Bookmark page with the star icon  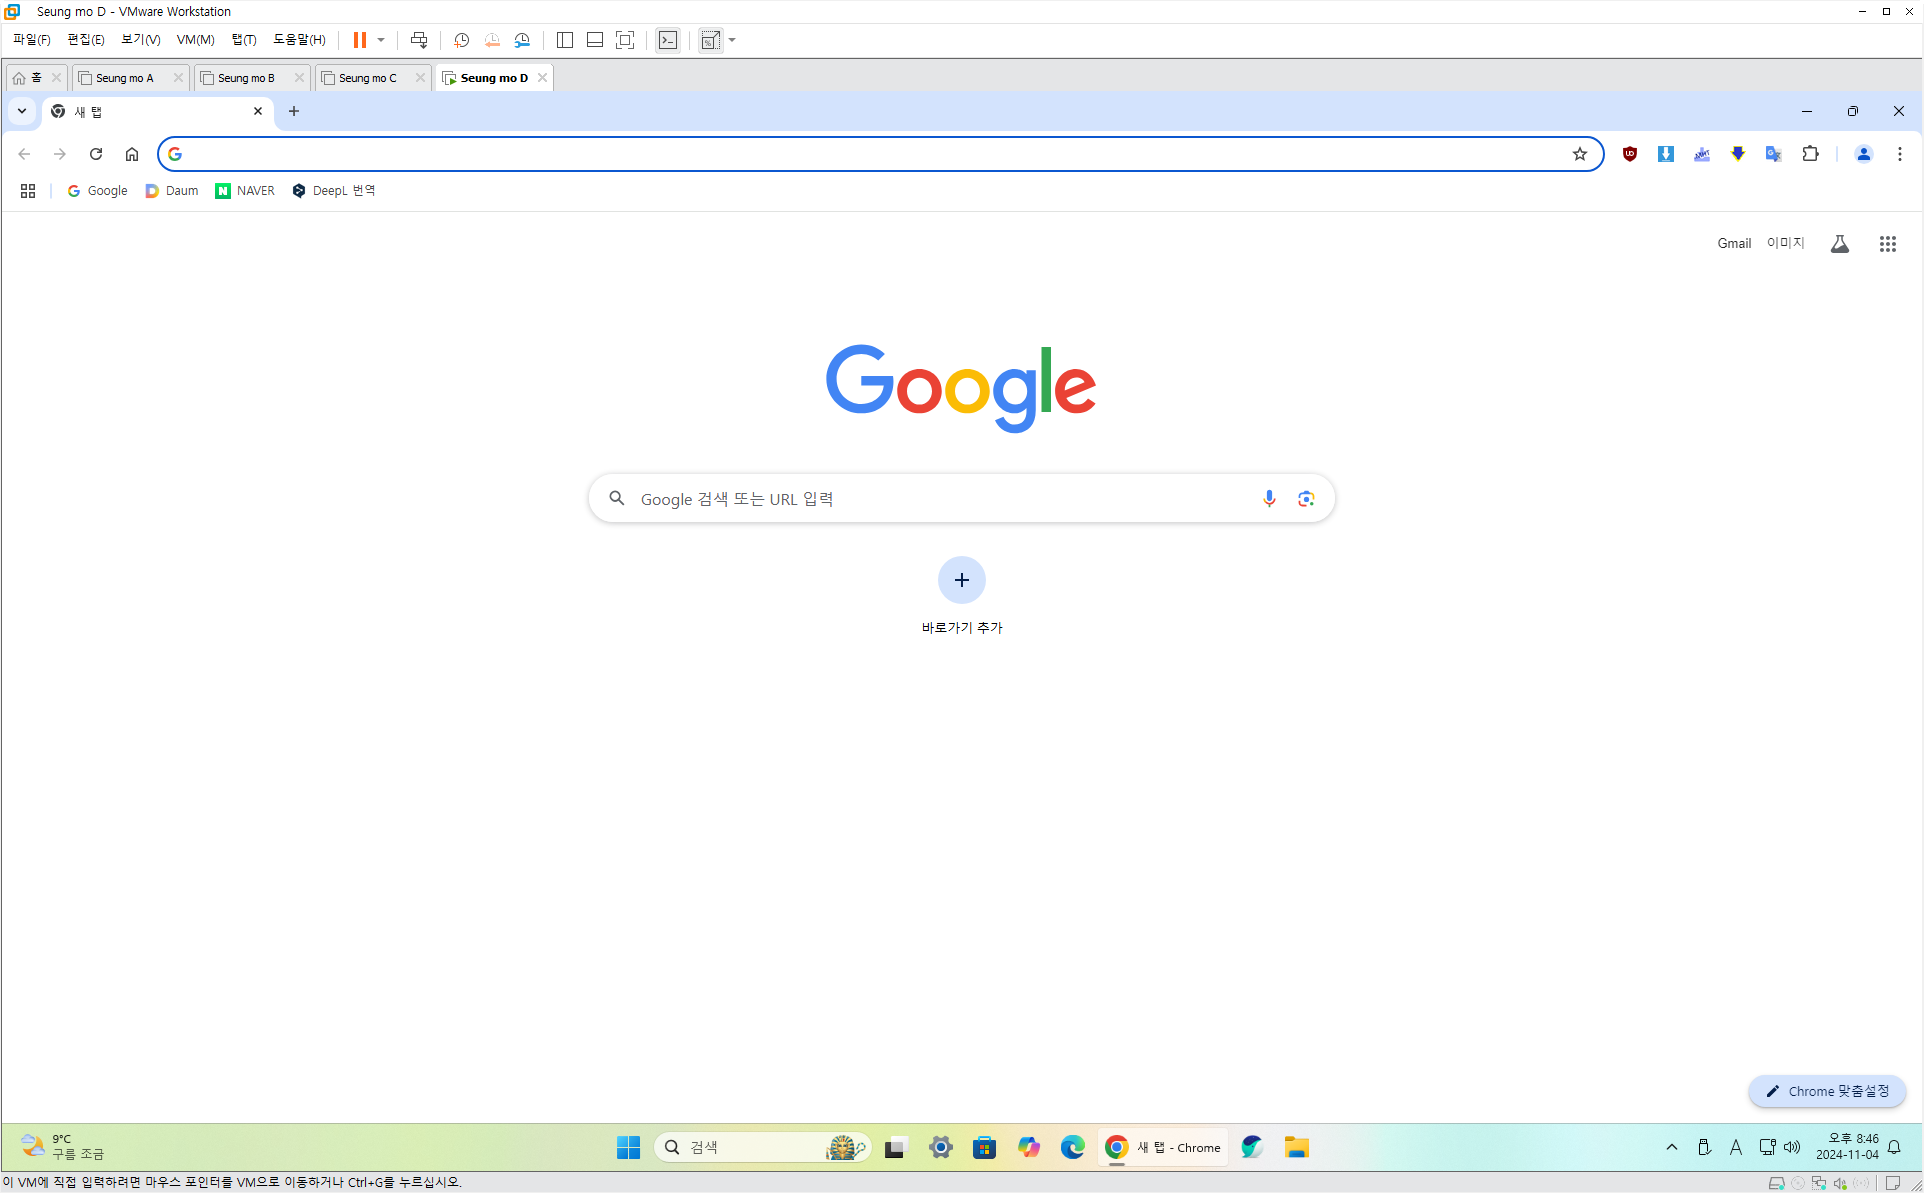pyautogui.click(x=1580, y=154)
